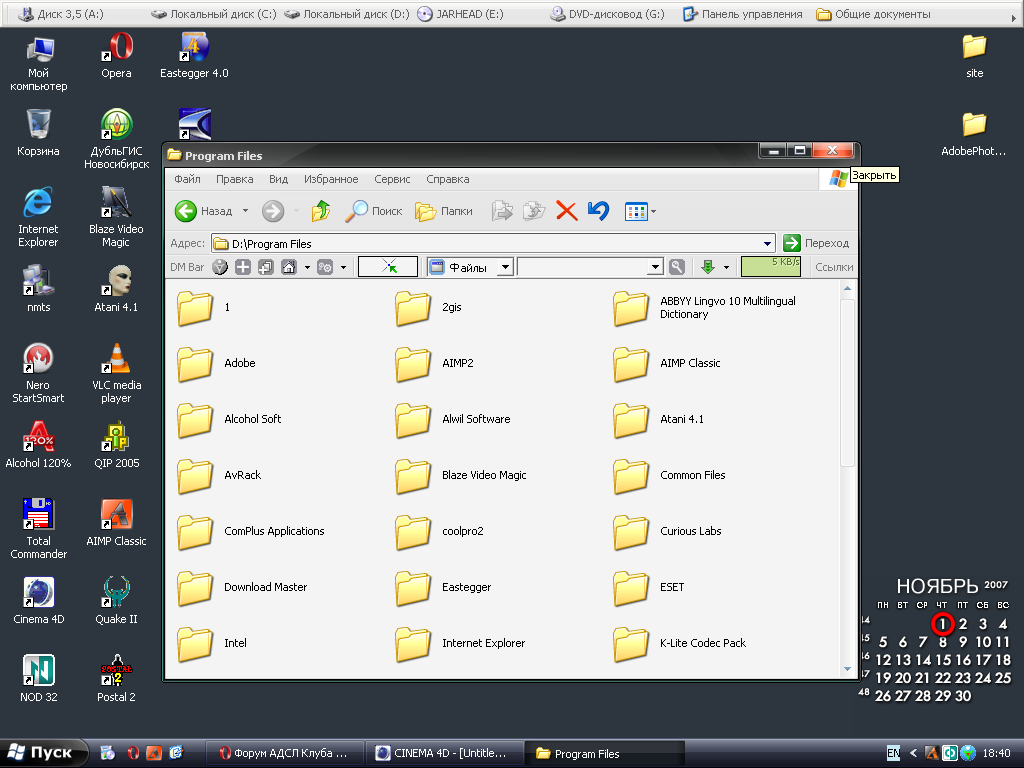
Task: Open the Справка menu
Action: point(447,179)
